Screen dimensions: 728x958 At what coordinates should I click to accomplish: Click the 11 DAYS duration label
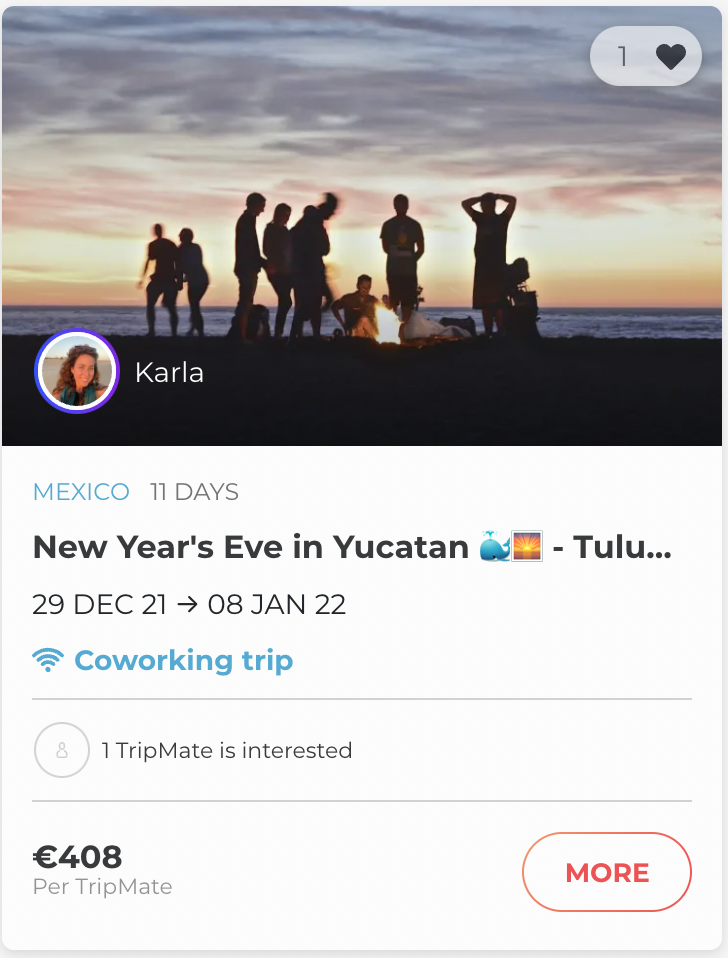click(194, 492)
